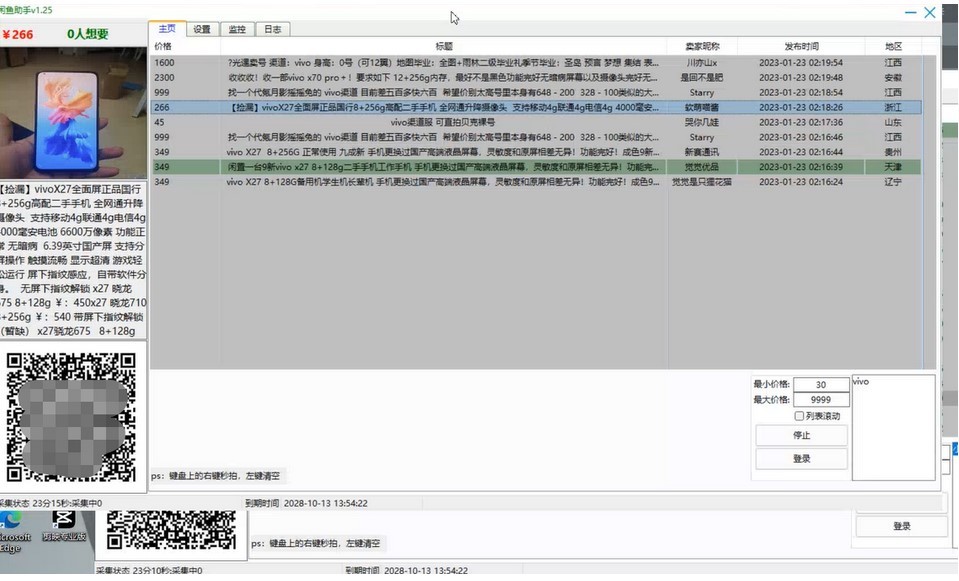Close the 闲鱼助手 window
The image size is (959, 581).
coord(930,12)
